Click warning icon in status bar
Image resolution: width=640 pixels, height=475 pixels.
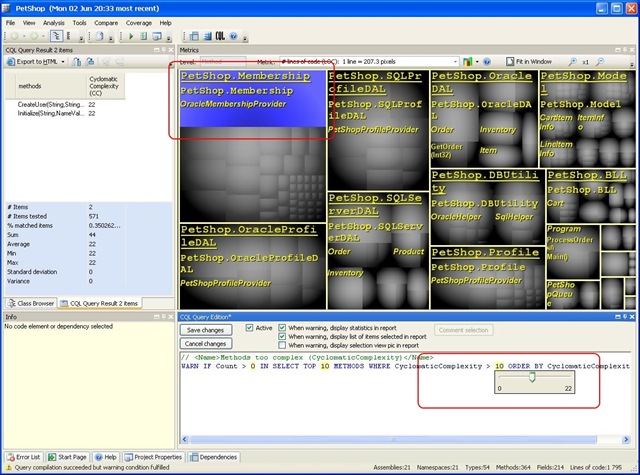(9, 468)
